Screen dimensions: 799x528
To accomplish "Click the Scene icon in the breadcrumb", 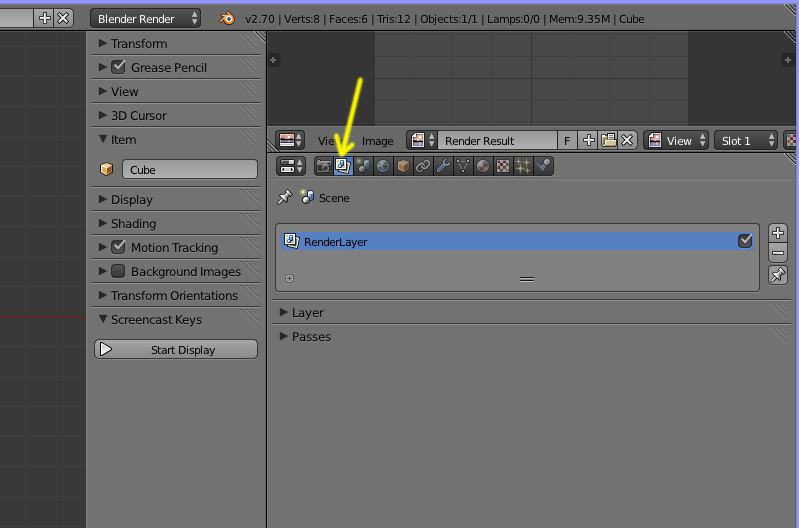I will click(x=307, y=197).
